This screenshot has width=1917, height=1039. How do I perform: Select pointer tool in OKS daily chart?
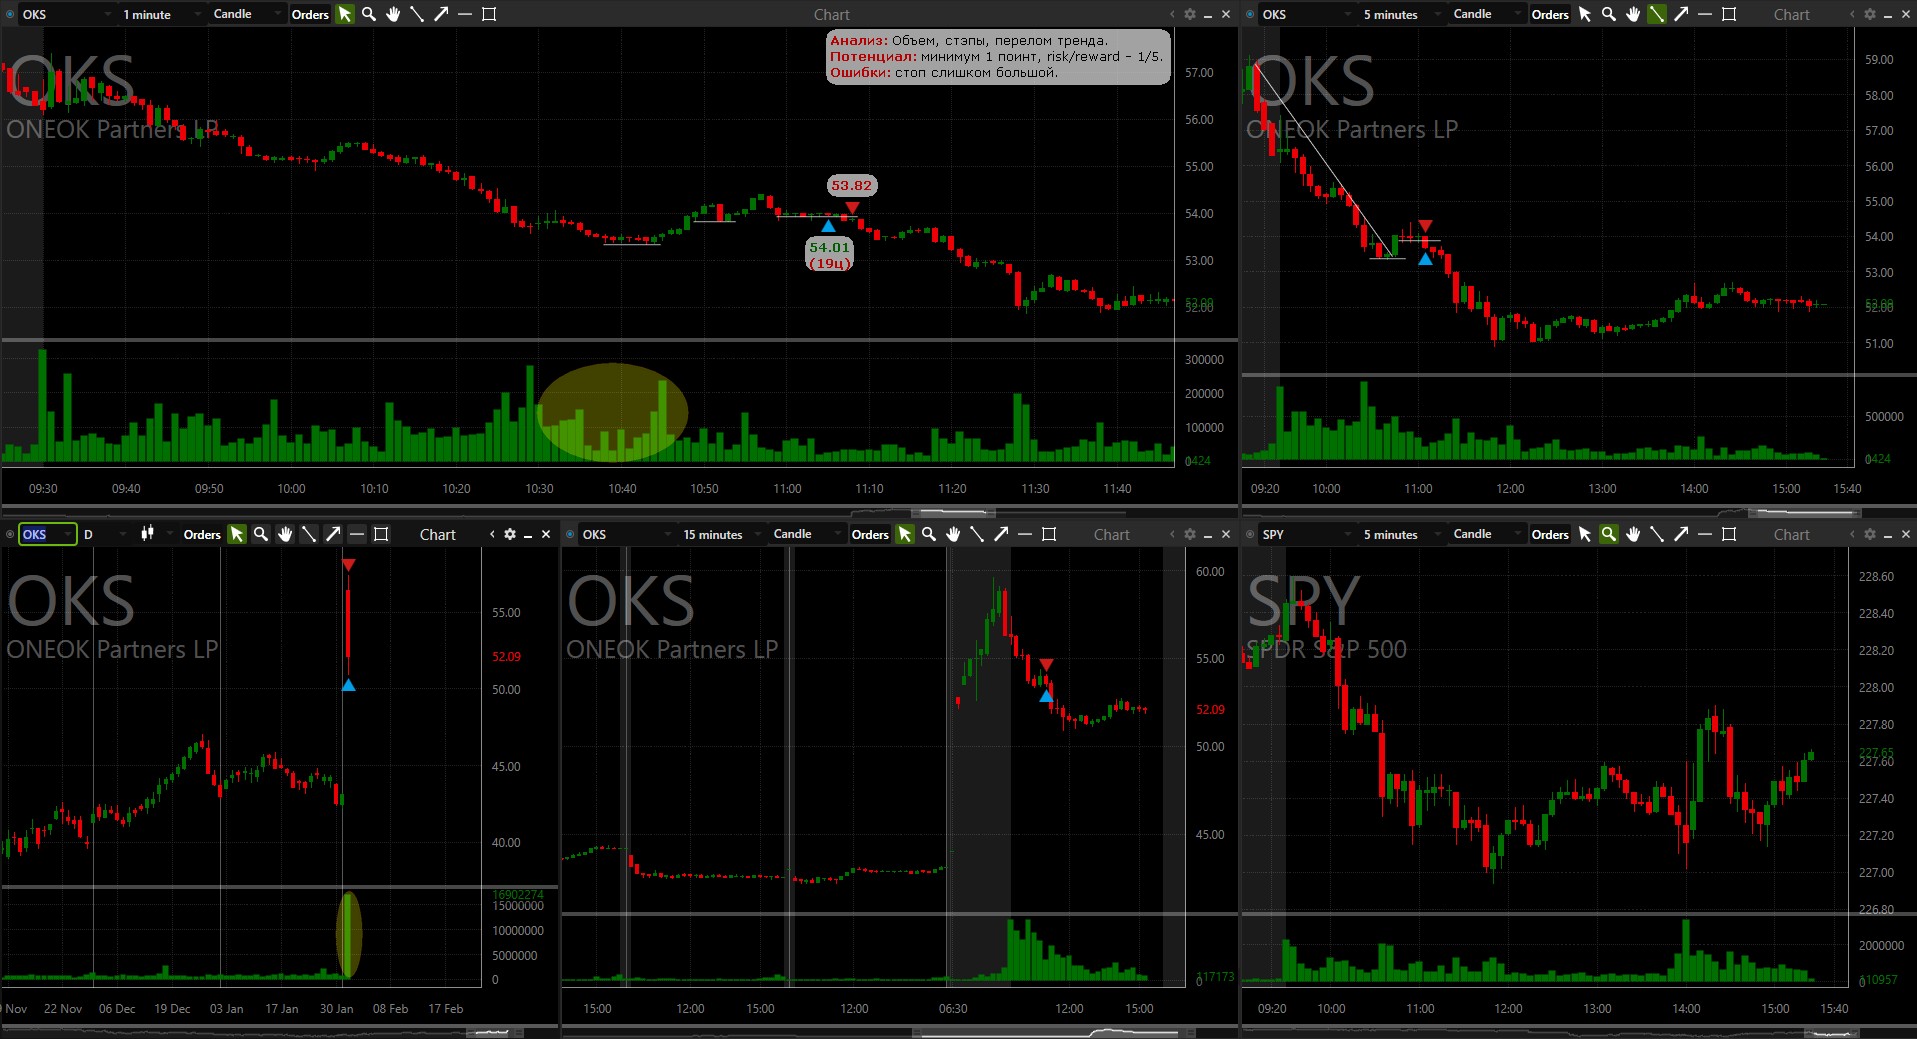pyautogui.click(x=237, y=534)
